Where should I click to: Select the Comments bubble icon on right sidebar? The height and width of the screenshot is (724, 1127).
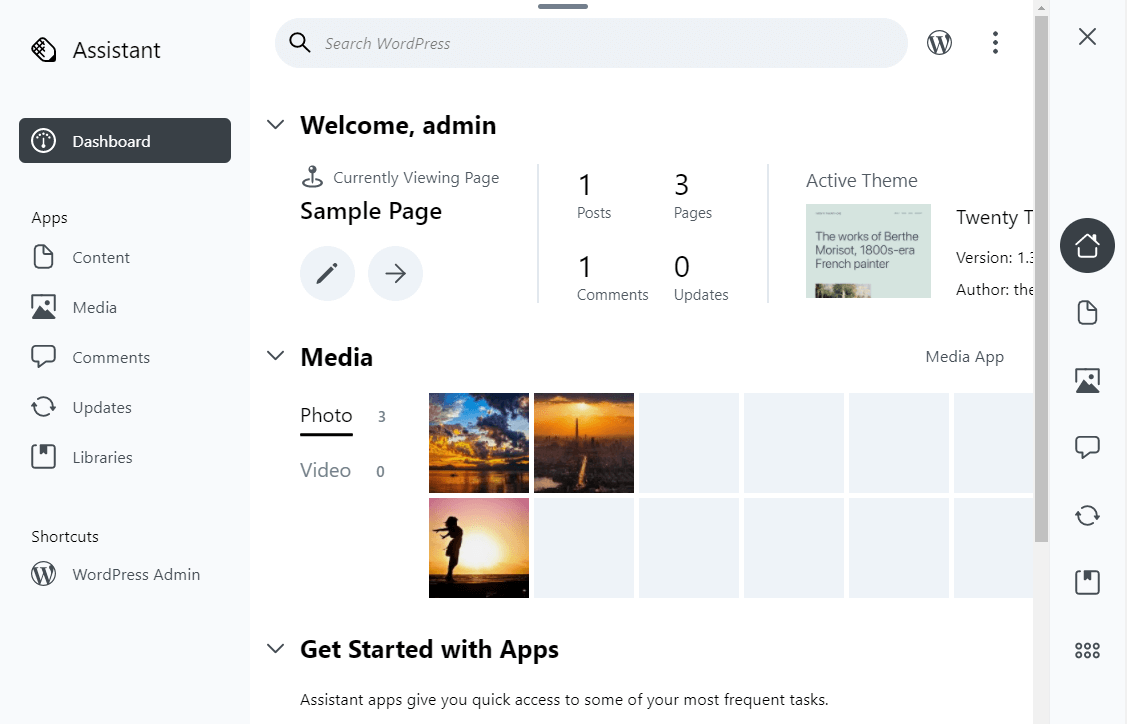pyautogui.click(x=1087, y=447)
